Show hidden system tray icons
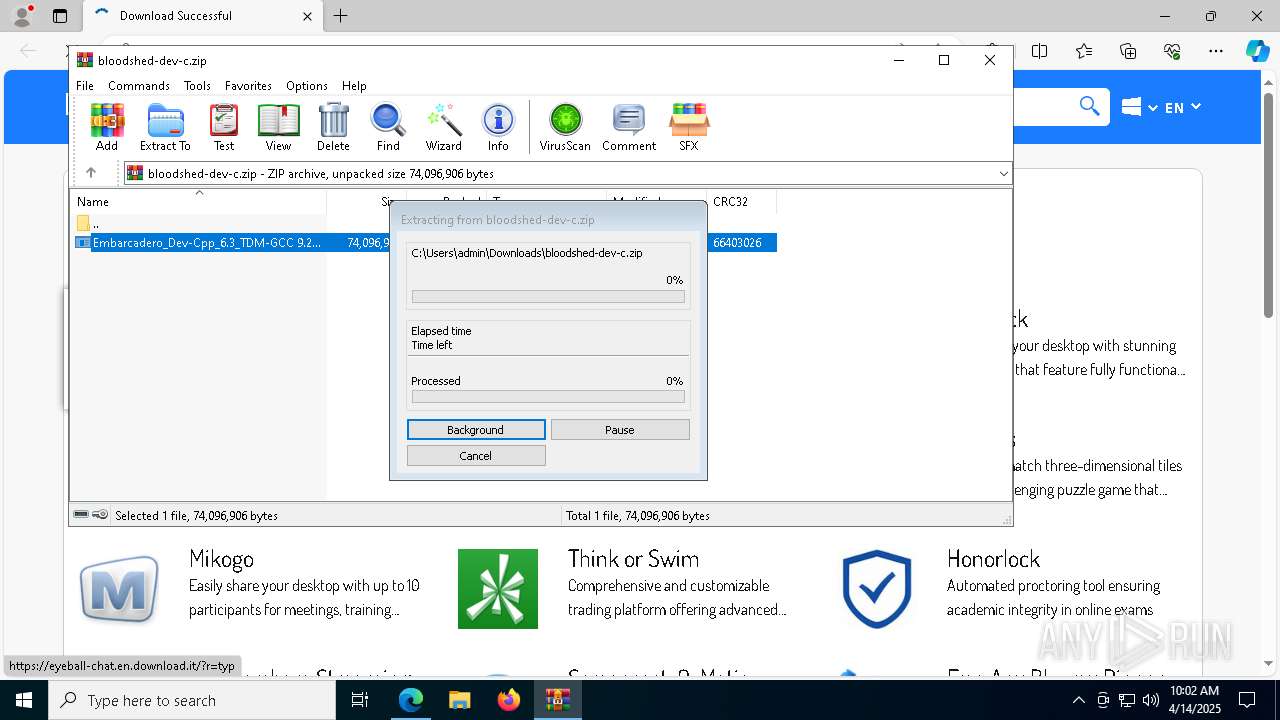The height and width of the screenshot is (720, 1280). click(1078, 700)
